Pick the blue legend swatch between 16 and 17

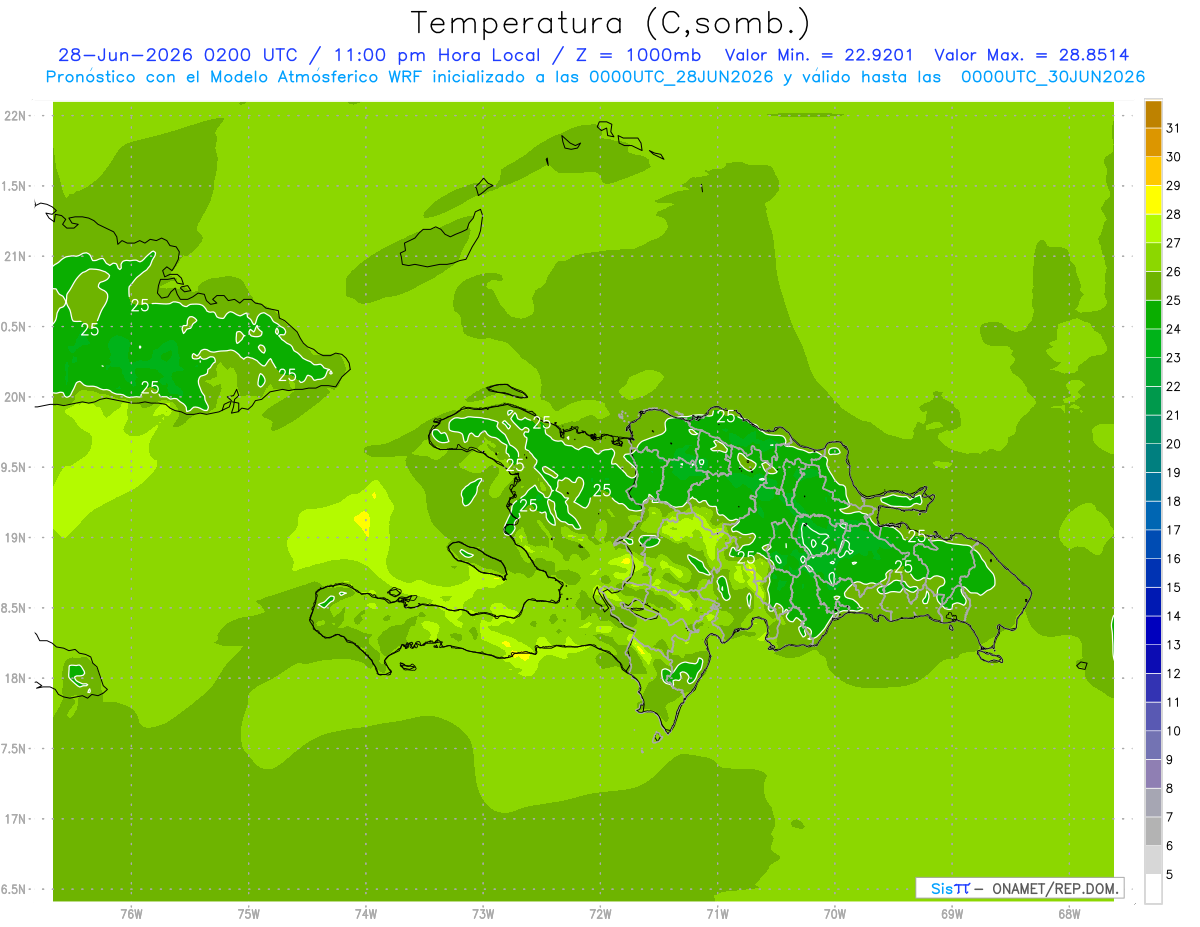[1153, 544]
